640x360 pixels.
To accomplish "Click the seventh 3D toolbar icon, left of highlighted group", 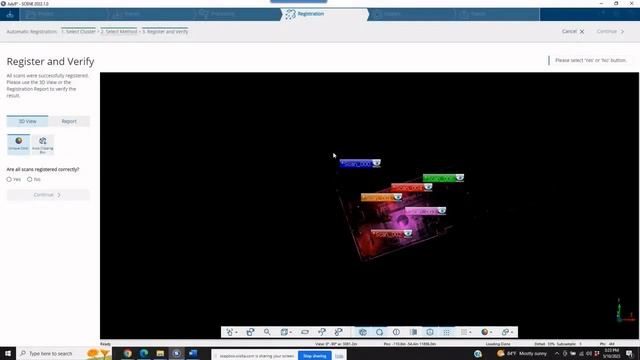I will click(x=338, y=332).
